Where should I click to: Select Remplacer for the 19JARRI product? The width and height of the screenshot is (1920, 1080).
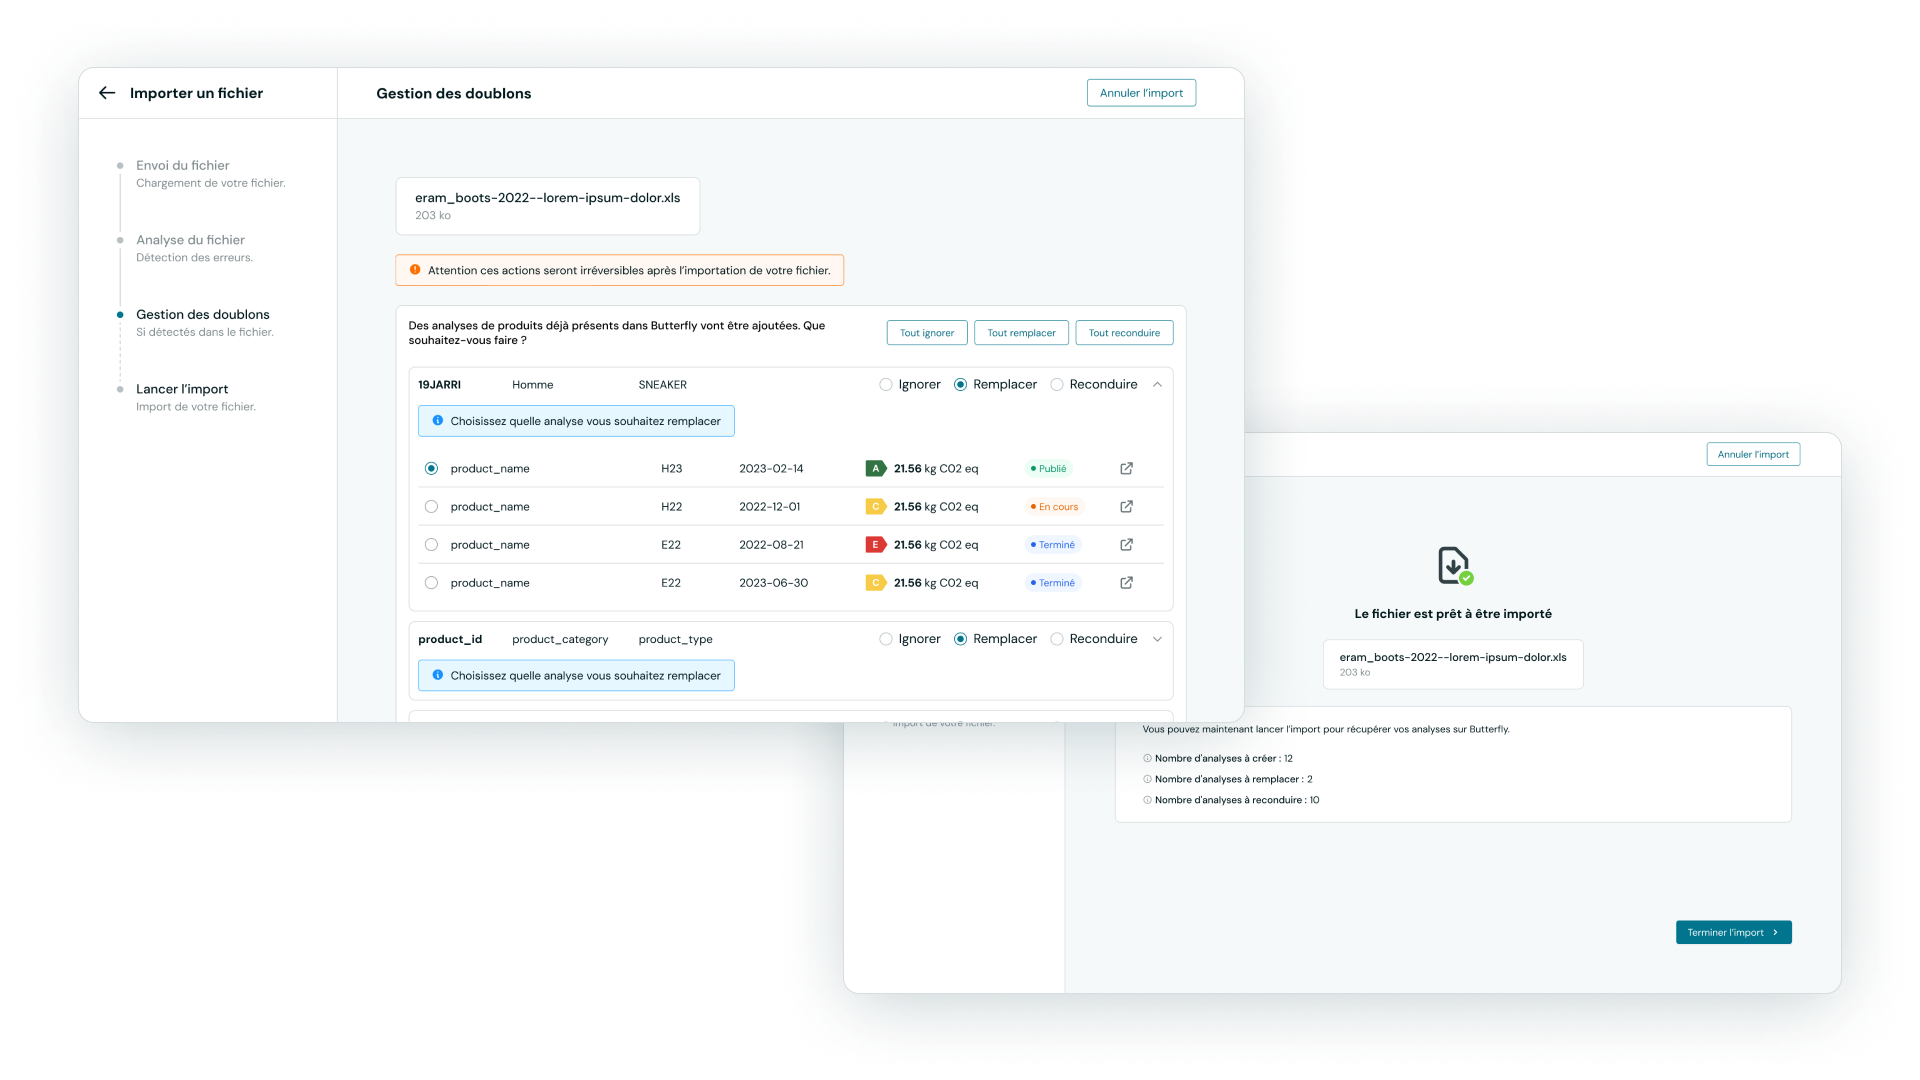pos(960,384)
